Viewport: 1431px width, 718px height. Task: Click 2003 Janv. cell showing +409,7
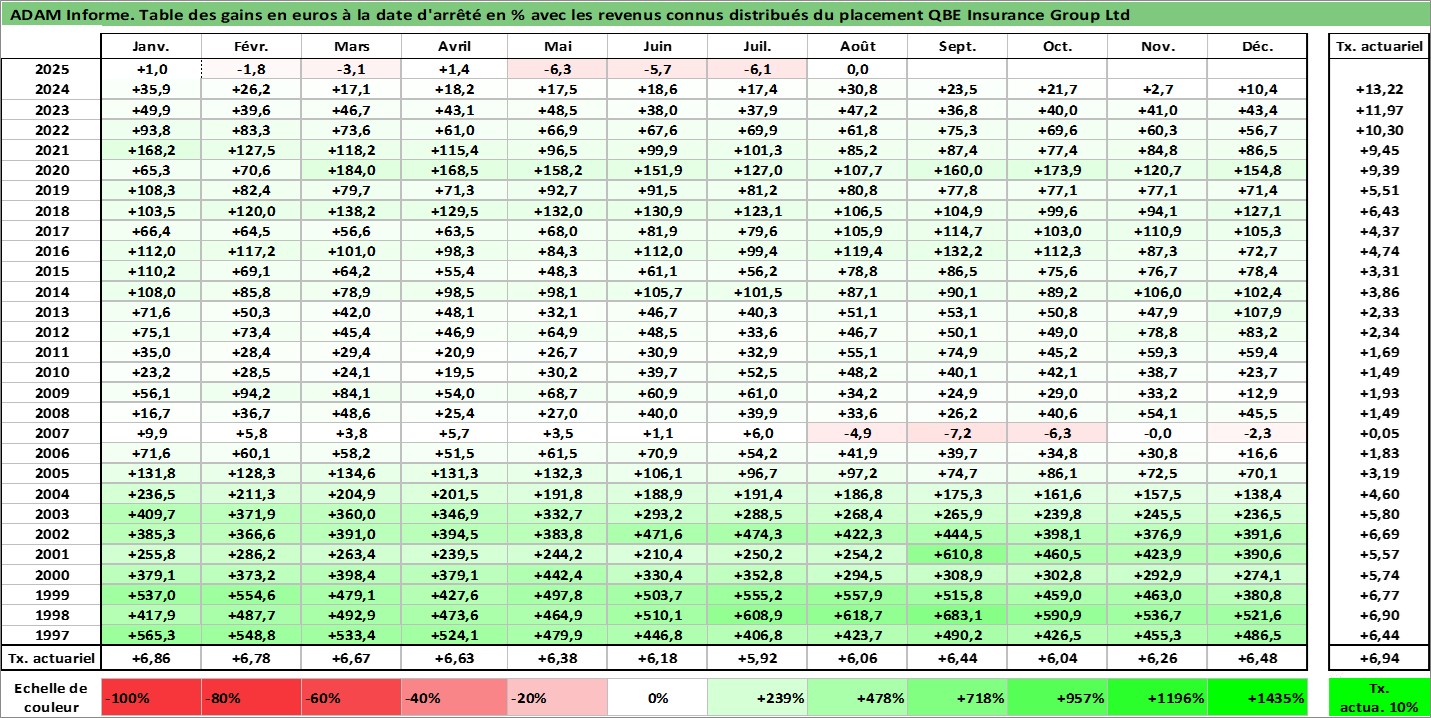tap(151, 515)
